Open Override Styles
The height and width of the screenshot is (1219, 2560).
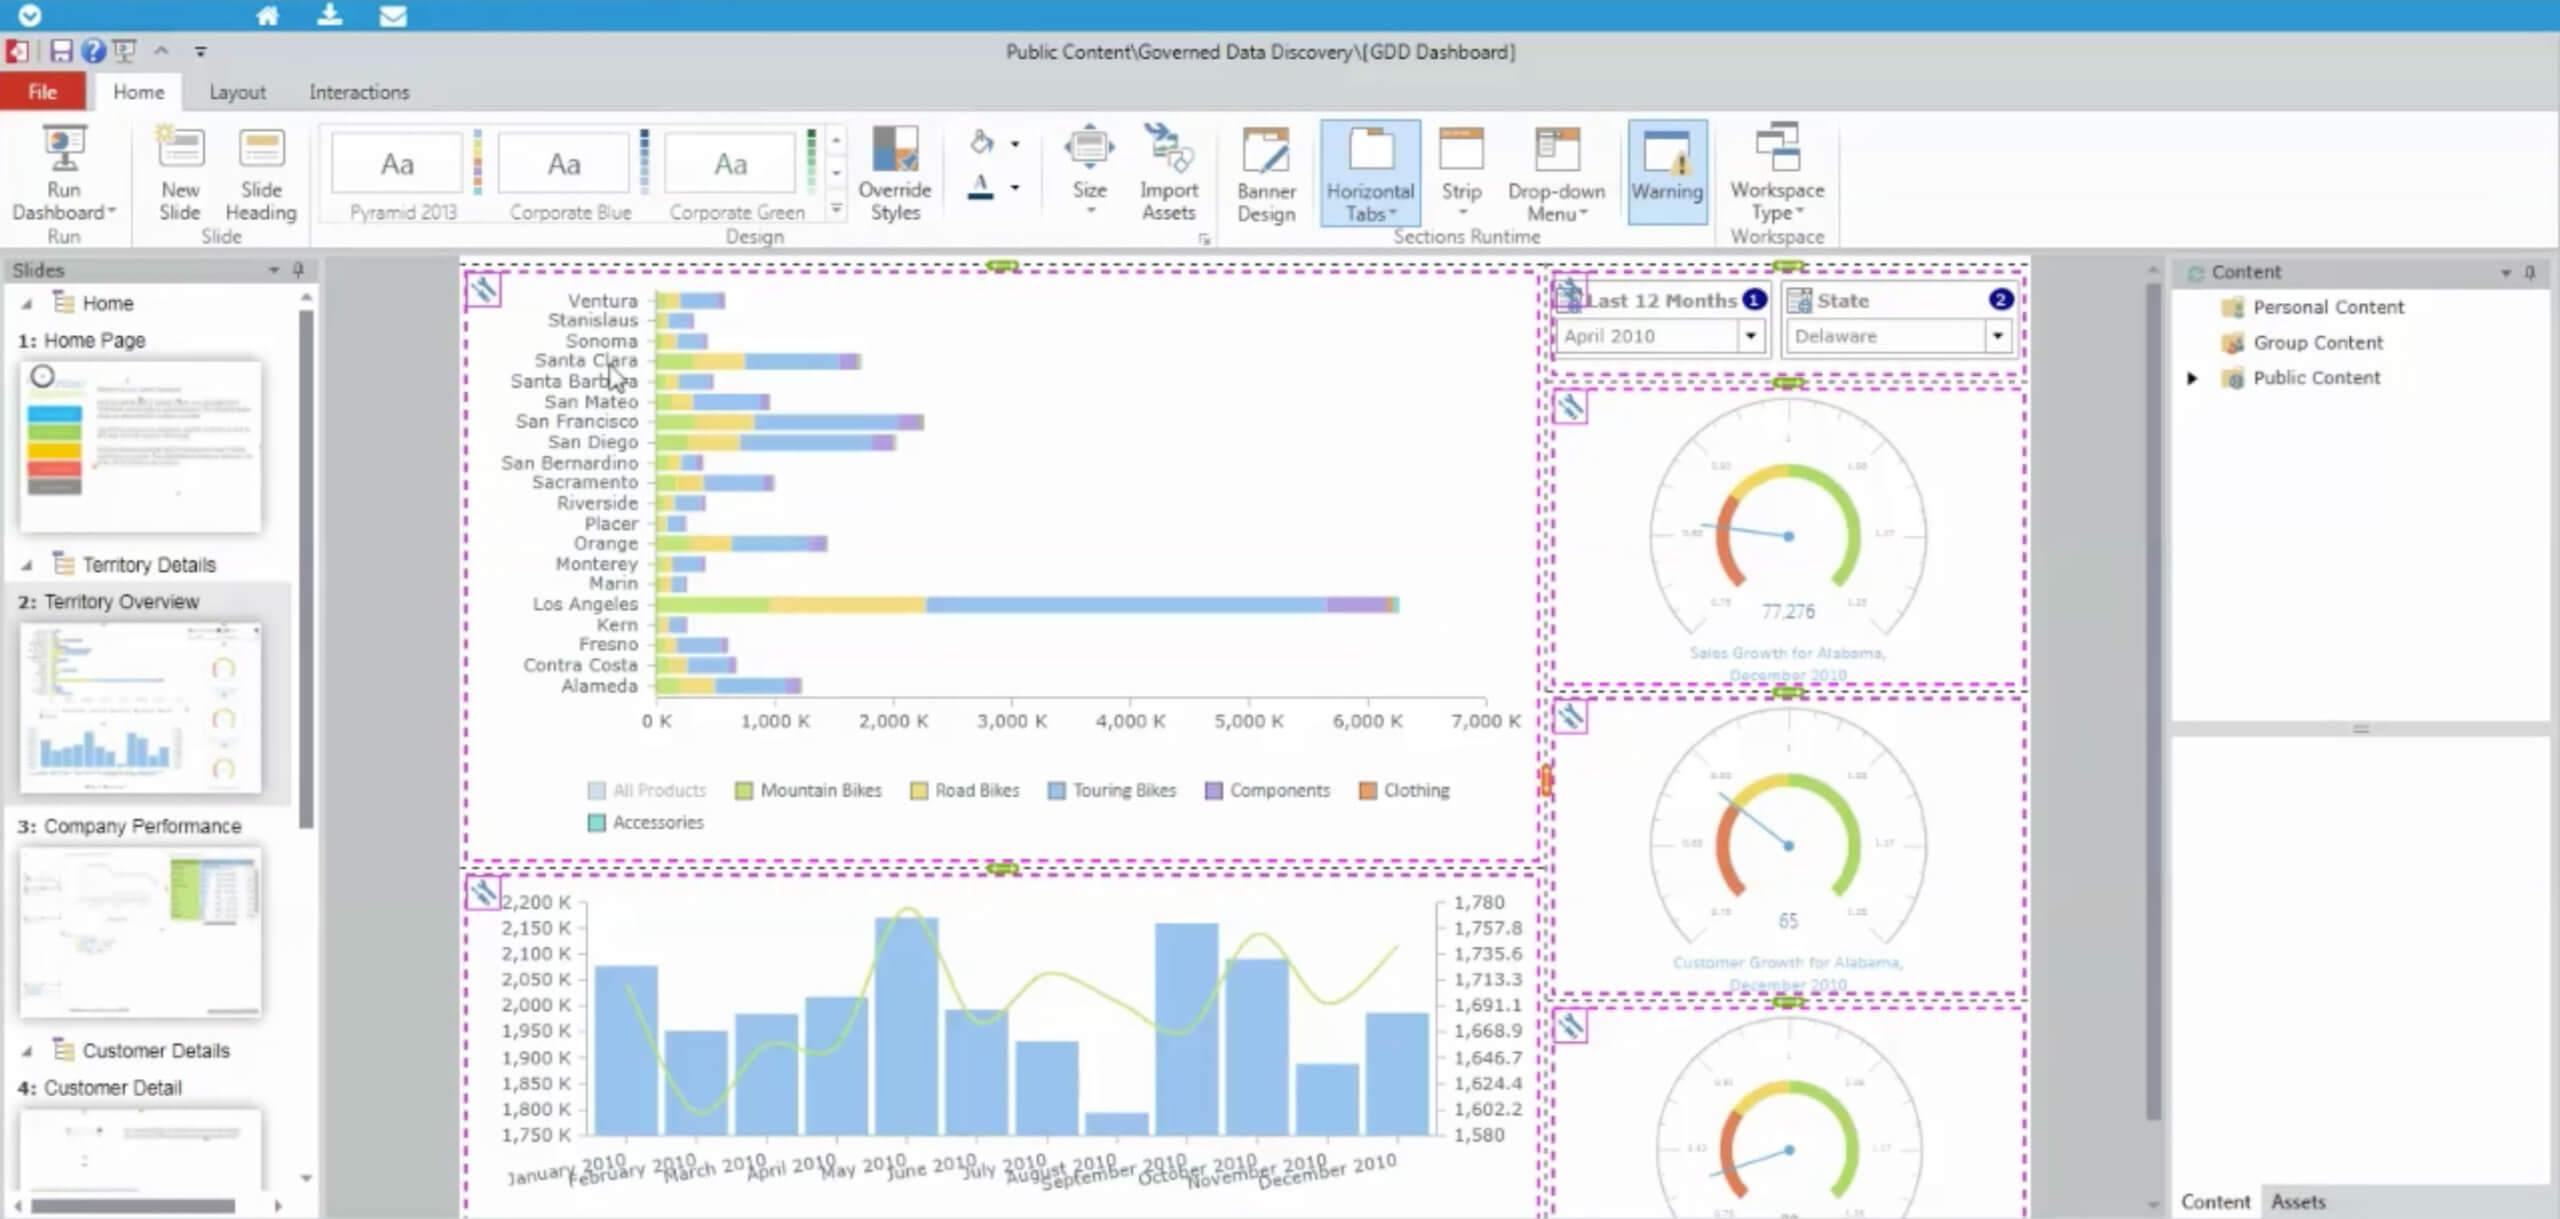[x=894, y=174]
